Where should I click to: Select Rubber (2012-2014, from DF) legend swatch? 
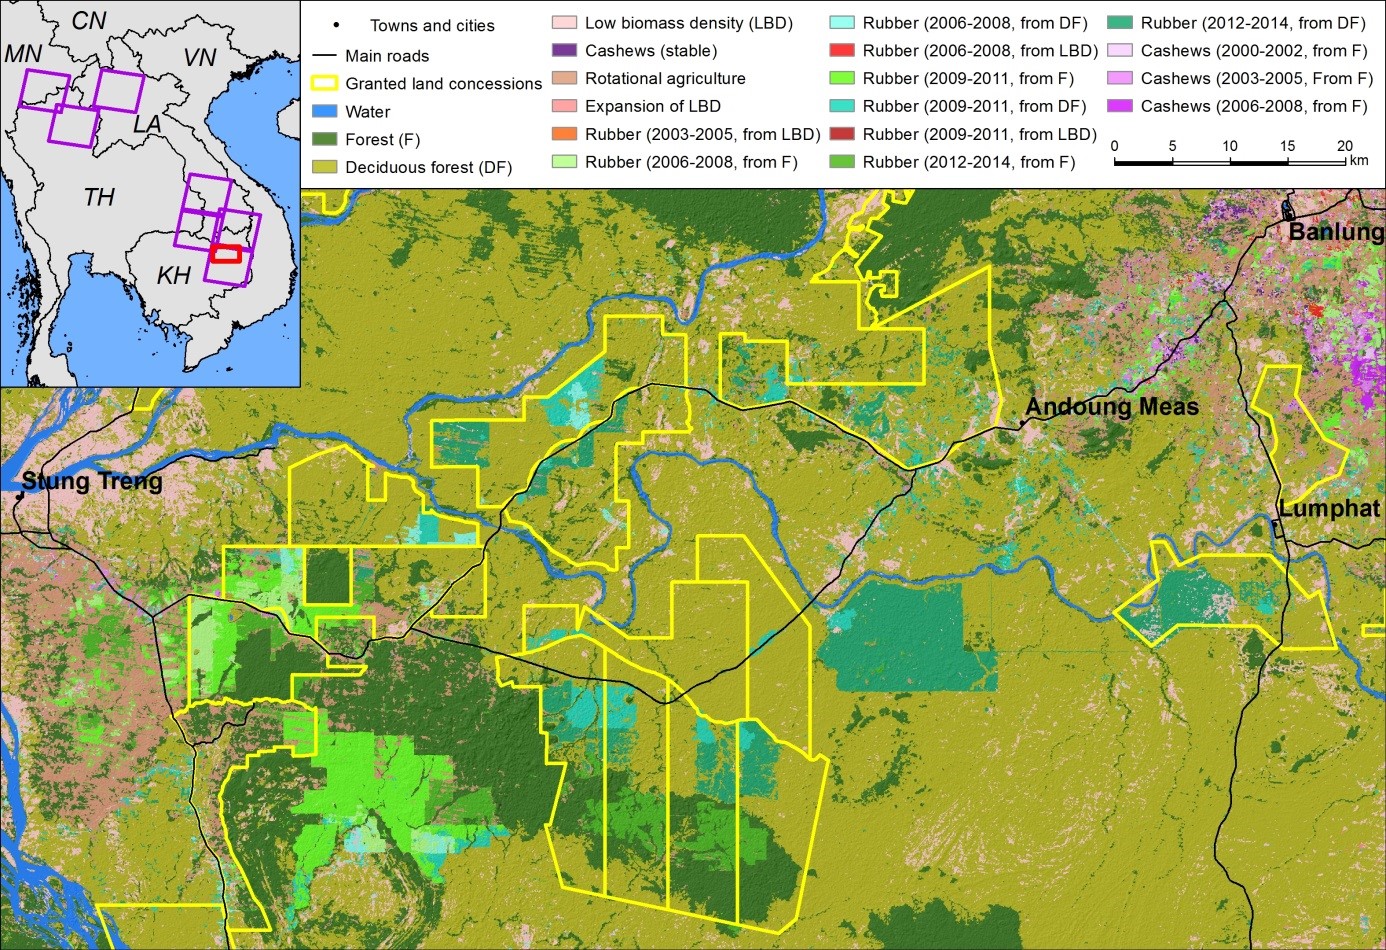click(x=1120, y=22)
